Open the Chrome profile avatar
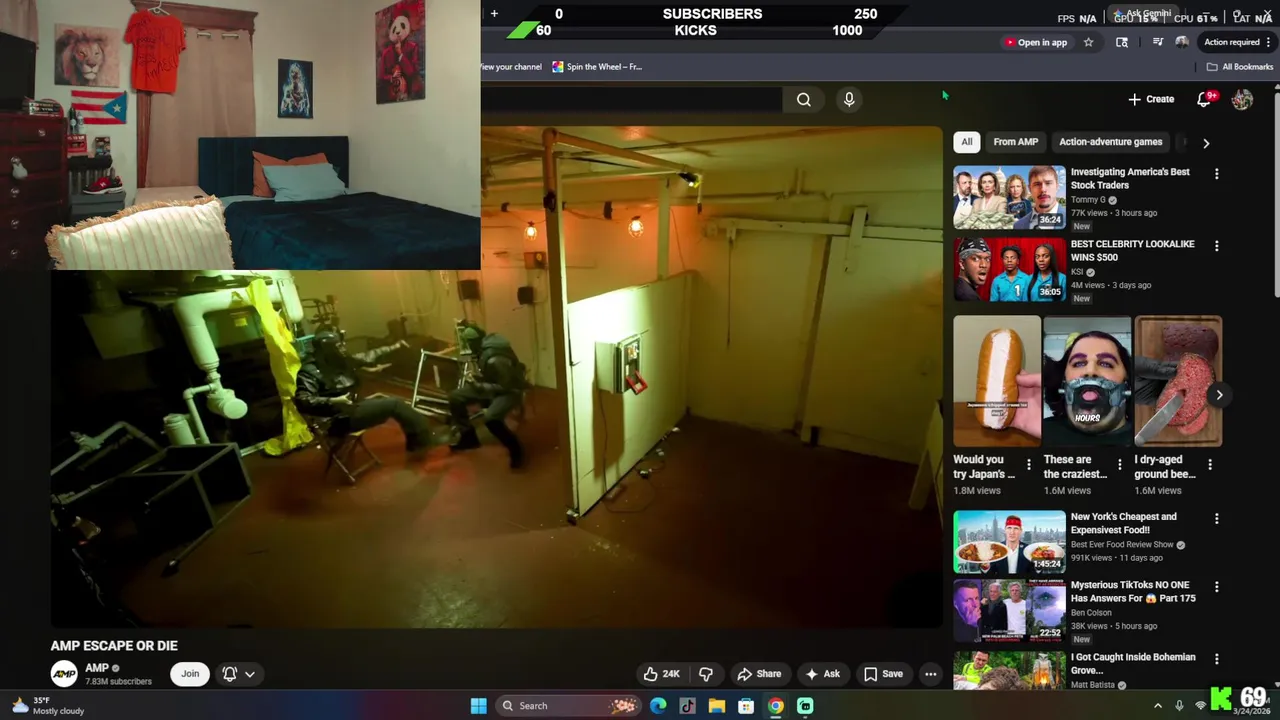This screenshot has height=720, width=1280. tap(1182, 42)
